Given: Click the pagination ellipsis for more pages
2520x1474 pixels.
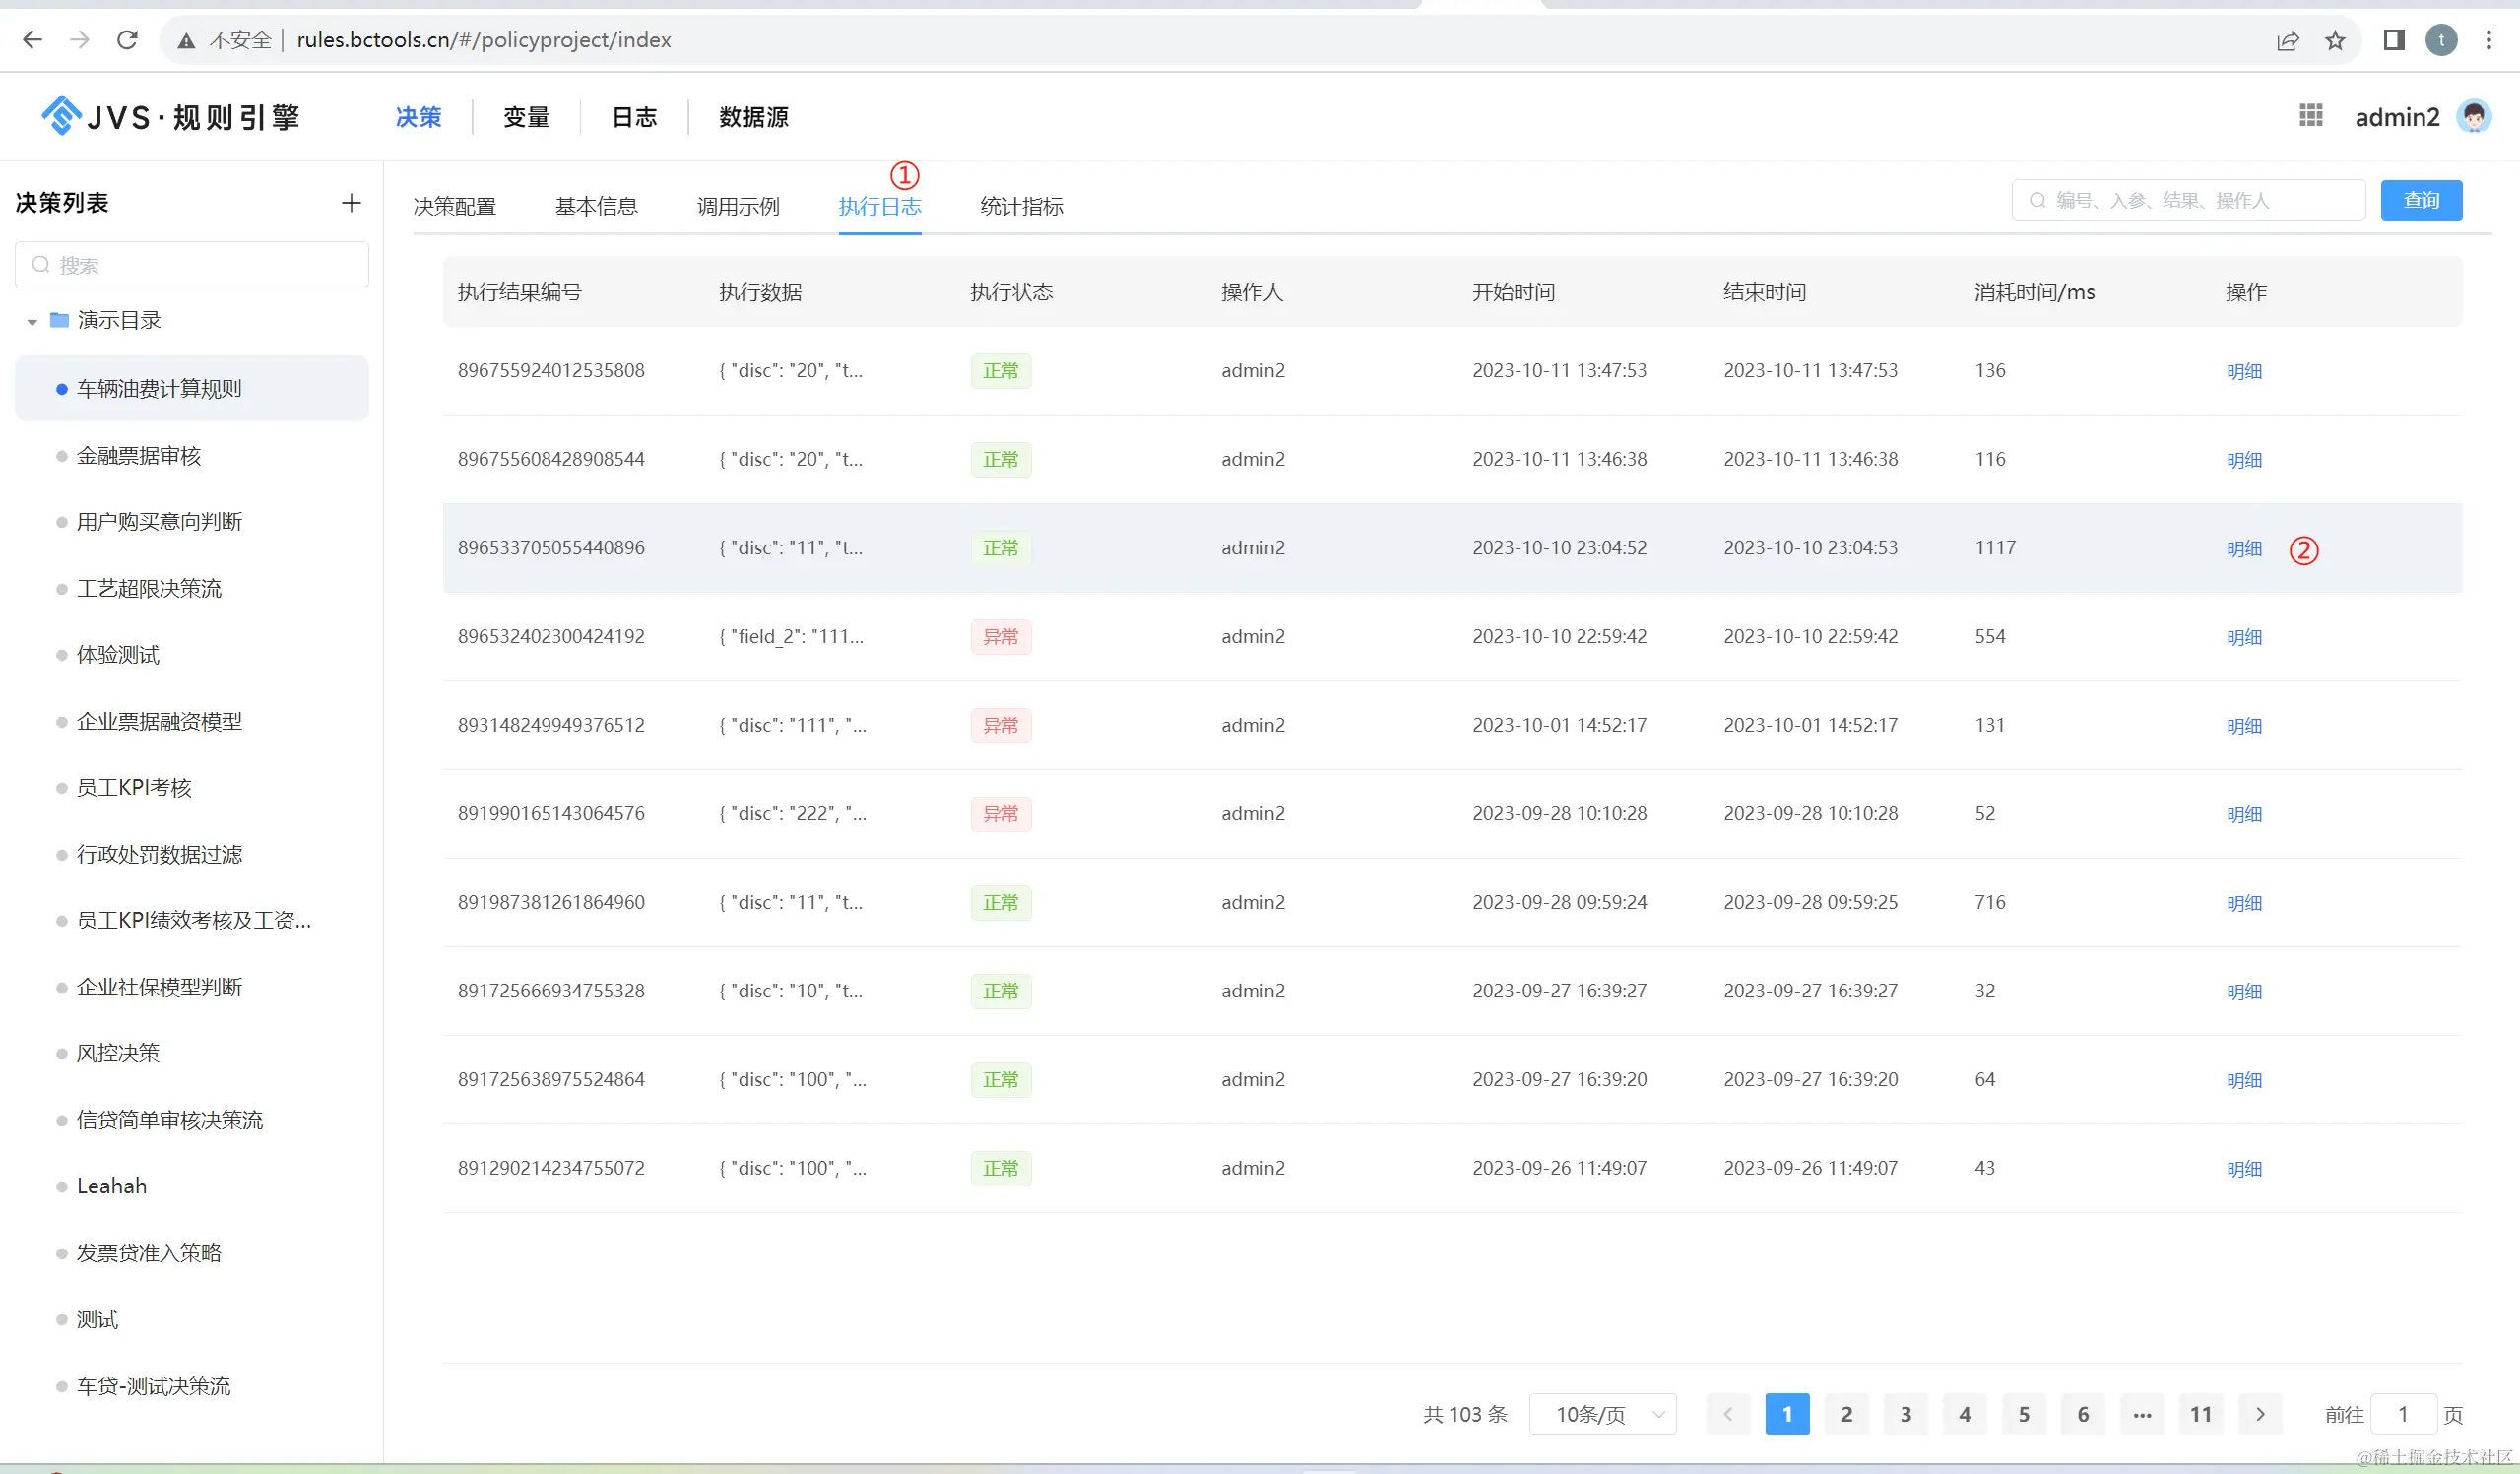Looking at the screenshot, I should tap(2141, 1414).
